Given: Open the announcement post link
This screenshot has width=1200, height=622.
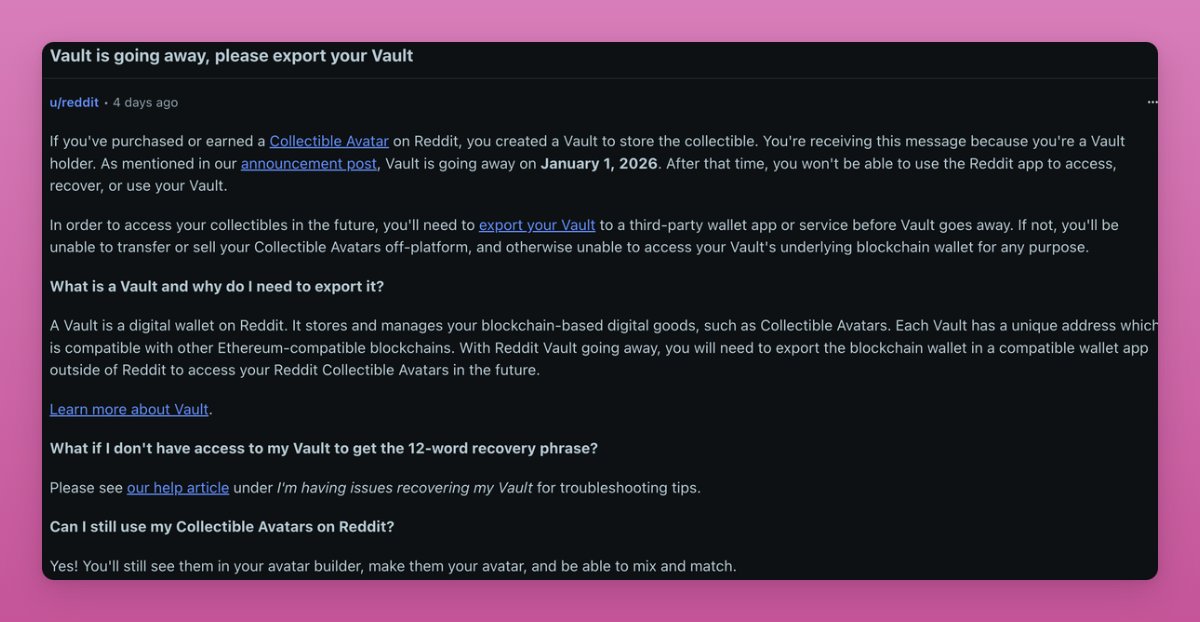Looking at the screenshot, I should point(309,163).
